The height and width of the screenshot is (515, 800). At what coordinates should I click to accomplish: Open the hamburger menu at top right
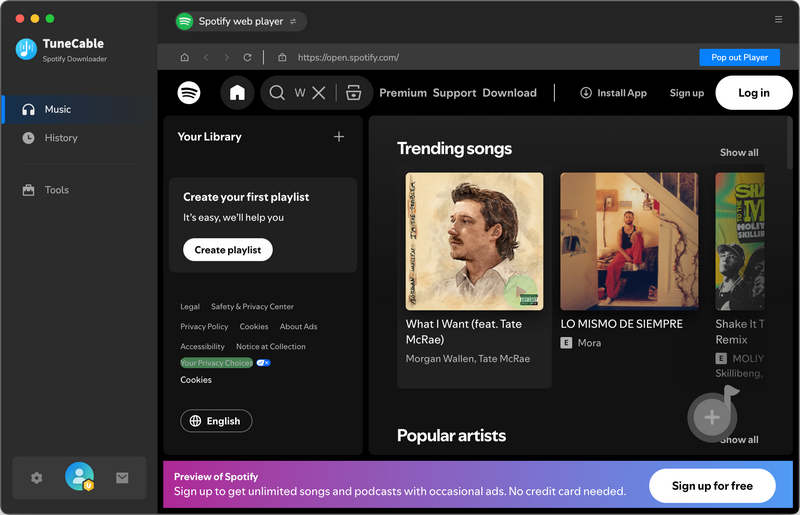coord(778,19)
